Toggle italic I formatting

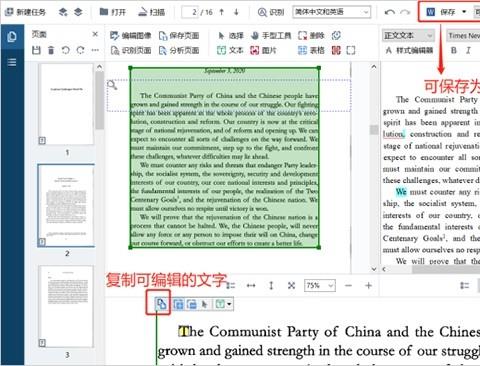[468, 50]
